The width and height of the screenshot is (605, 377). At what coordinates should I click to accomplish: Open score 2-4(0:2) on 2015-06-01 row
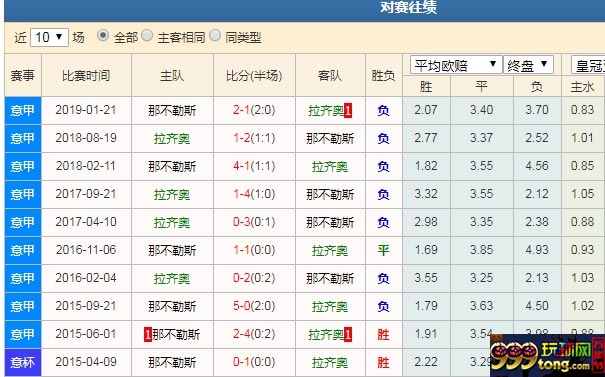tap(254, 334)
